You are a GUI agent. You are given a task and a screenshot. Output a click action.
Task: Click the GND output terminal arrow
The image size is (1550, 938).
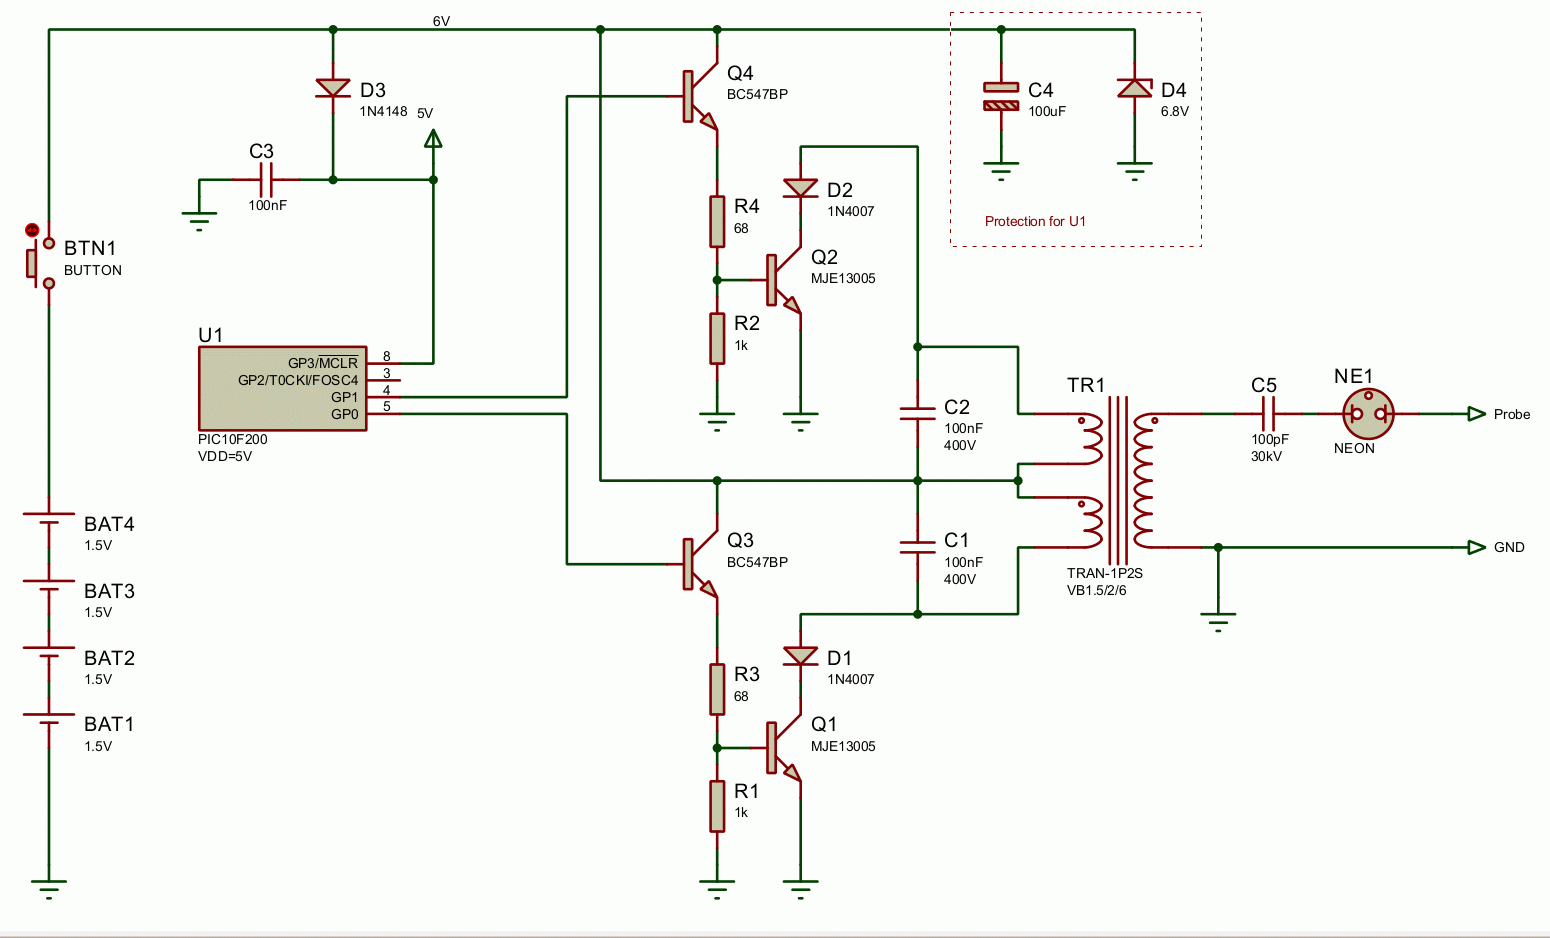pyautogui.click(x=1477, y=547)
